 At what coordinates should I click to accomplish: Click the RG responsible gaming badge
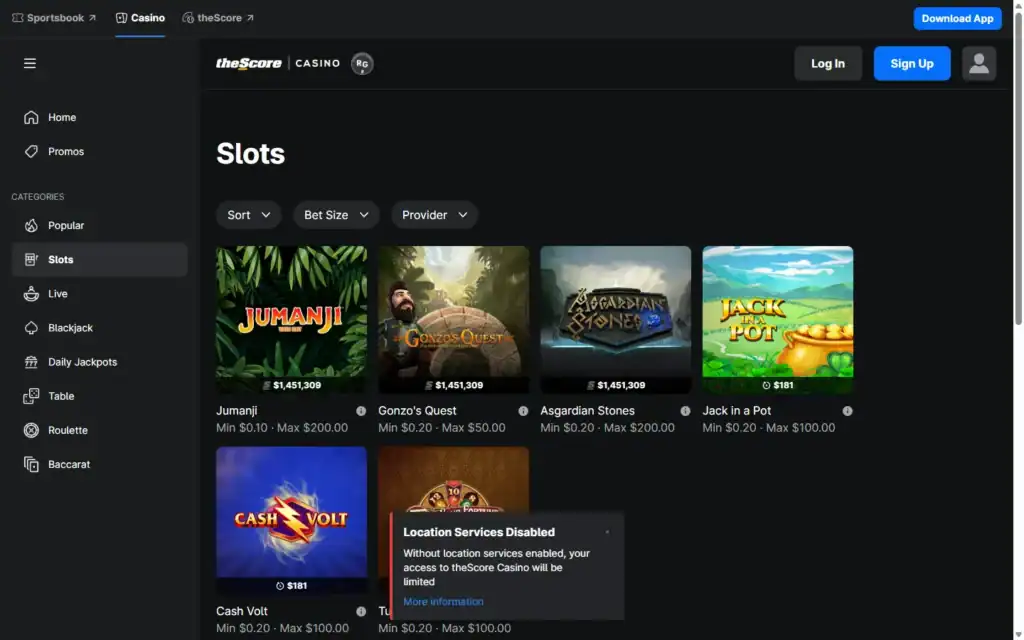(x=362, y=63)
